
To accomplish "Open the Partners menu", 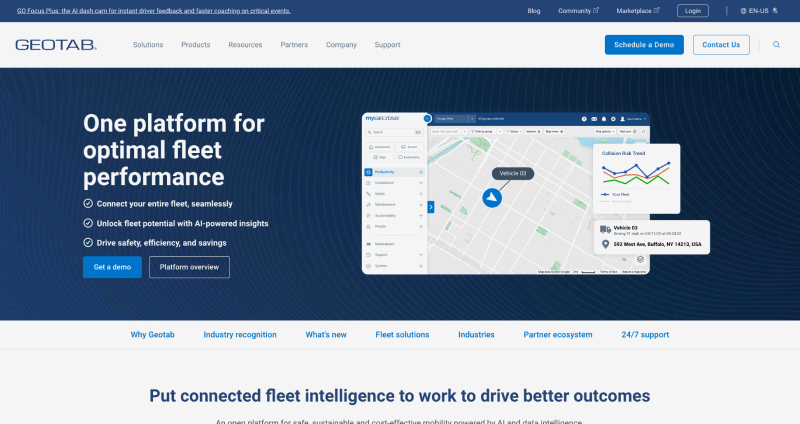I will click(x=294, y=45).
